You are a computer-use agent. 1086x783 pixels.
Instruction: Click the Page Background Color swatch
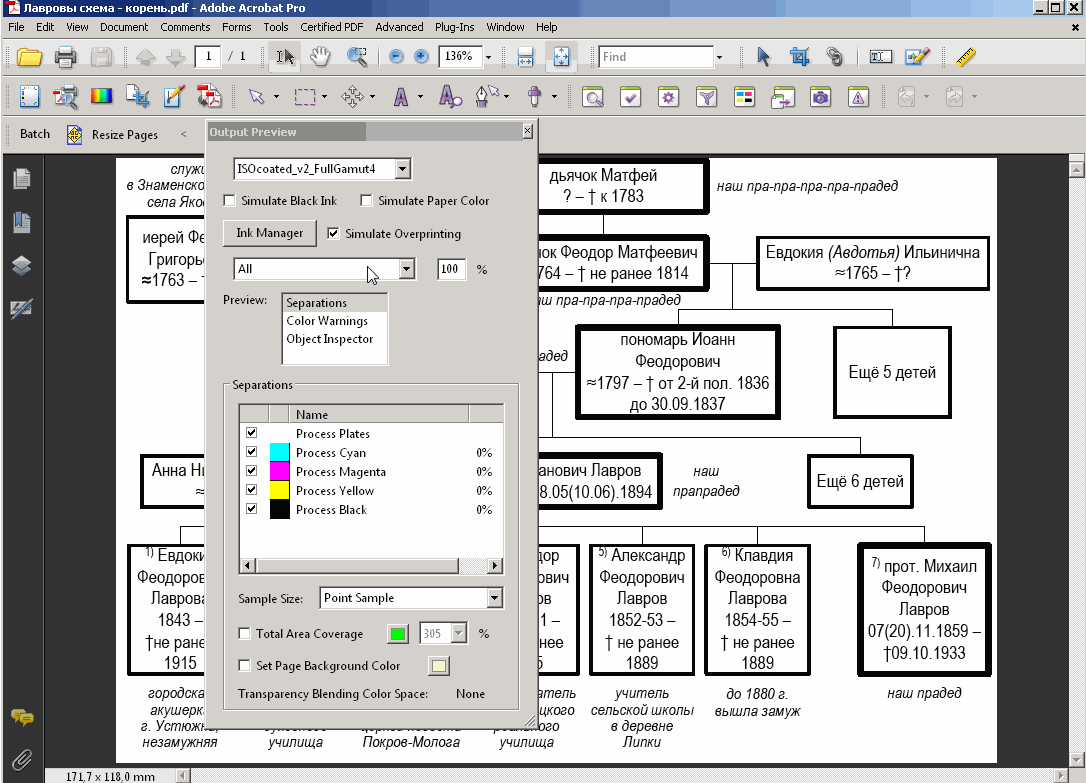click(438, 666)
